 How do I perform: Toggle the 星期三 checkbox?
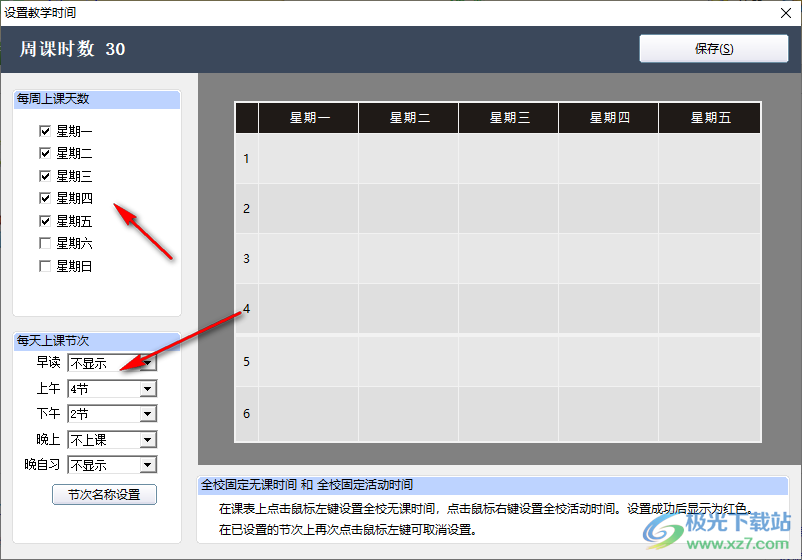[45, 176]
